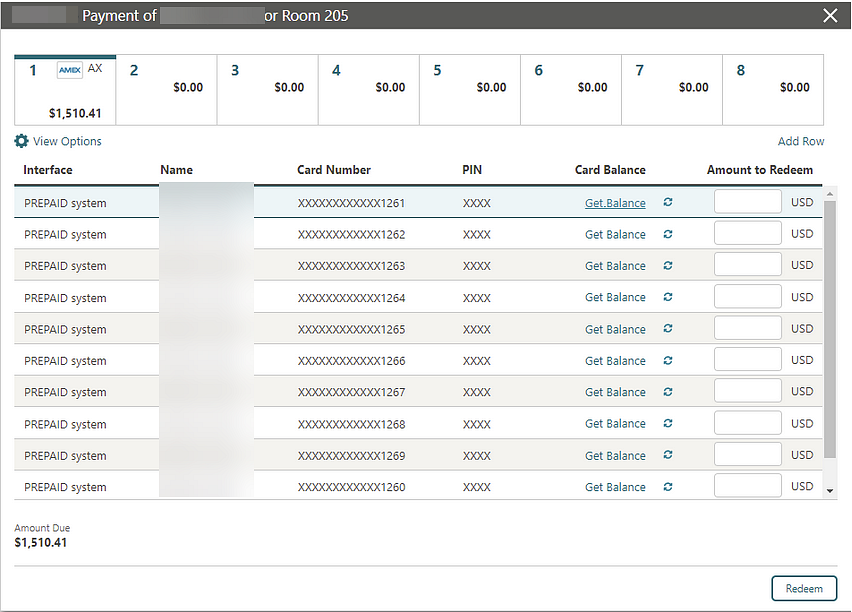Click the View Options gear icon
This screenshot has height=612, width=852.
[21, 141]
